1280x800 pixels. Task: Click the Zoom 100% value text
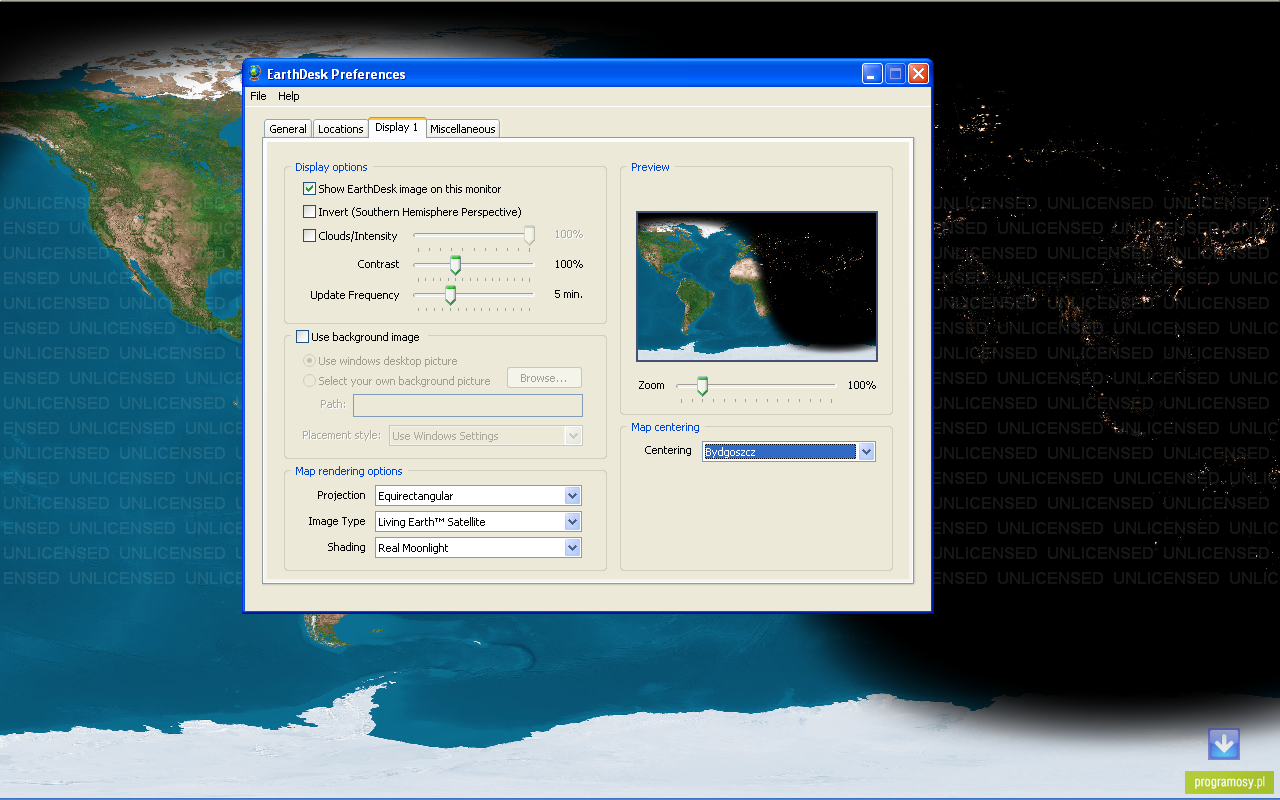pyautogui.click(x=861, y=385)
